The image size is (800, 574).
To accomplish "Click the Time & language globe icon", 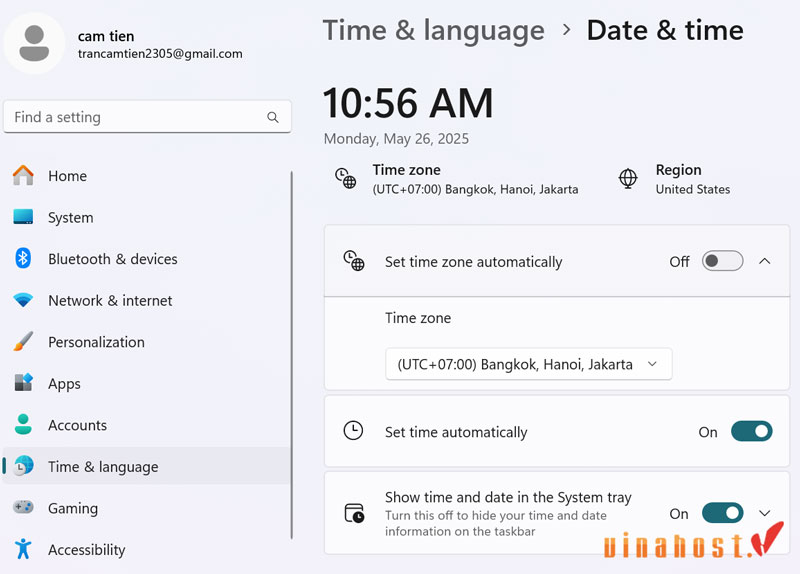I will 23,466.
